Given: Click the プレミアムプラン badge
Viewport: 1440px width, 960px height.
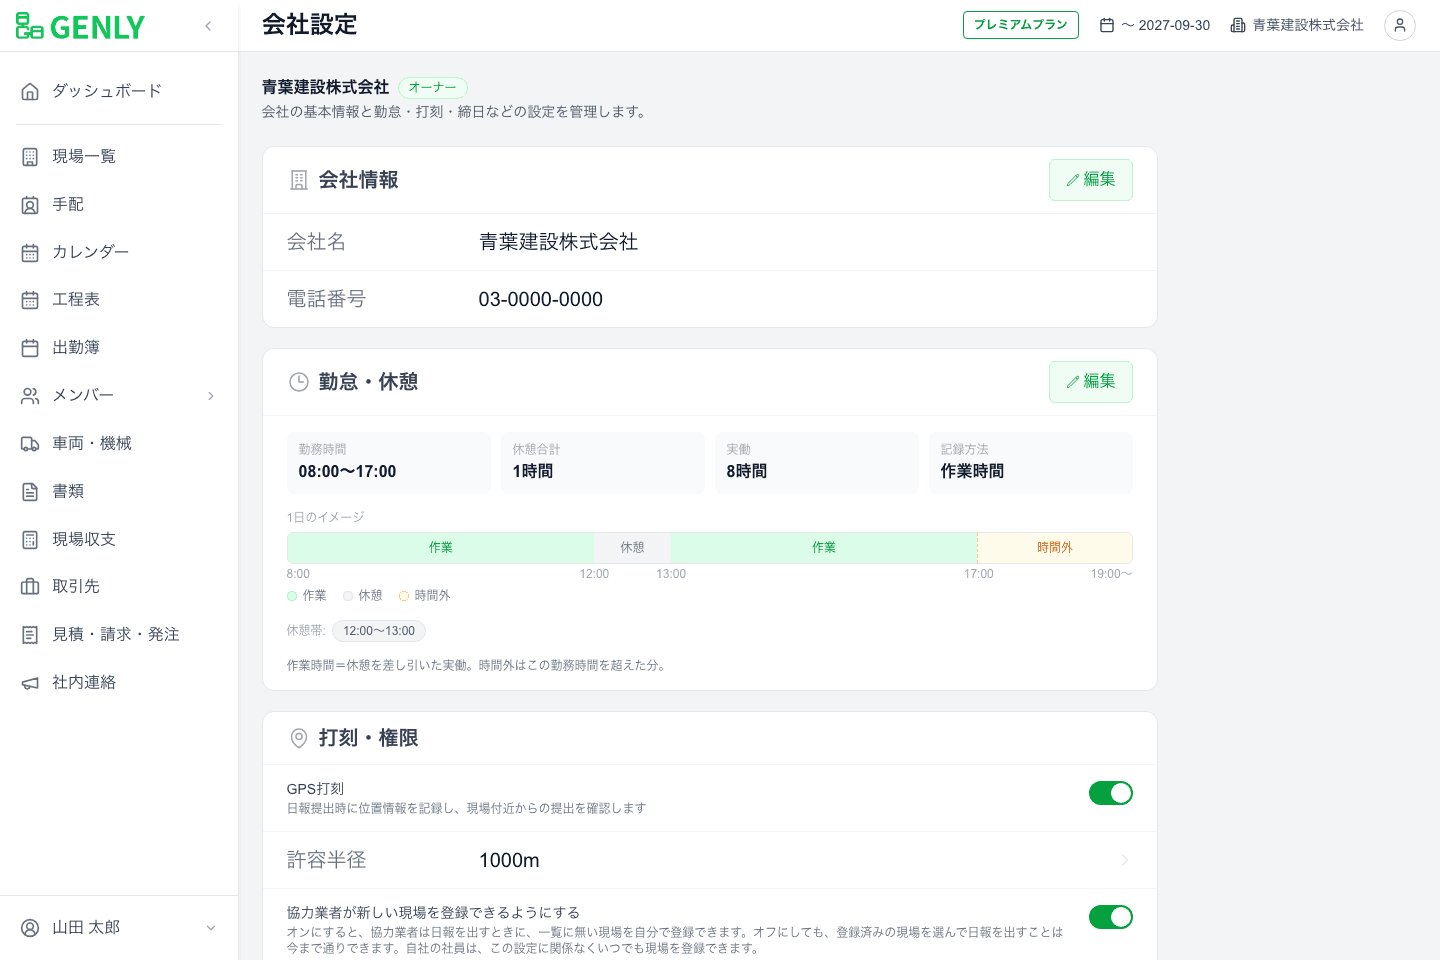Looking at the screenshot, I should 1021,25.
